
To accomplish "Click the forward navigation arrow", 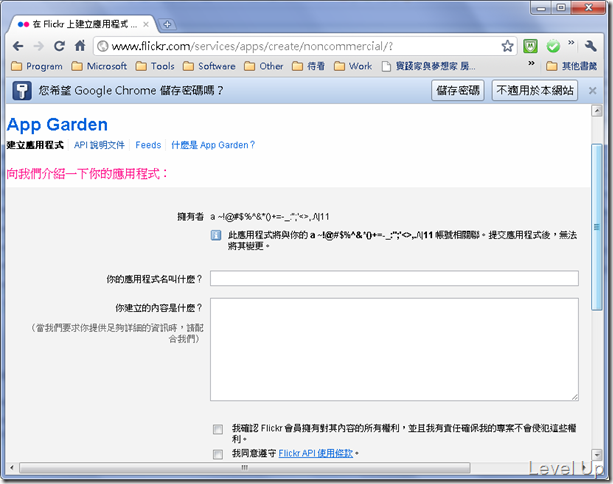I will pyautogui.click(x=39, y=46).
